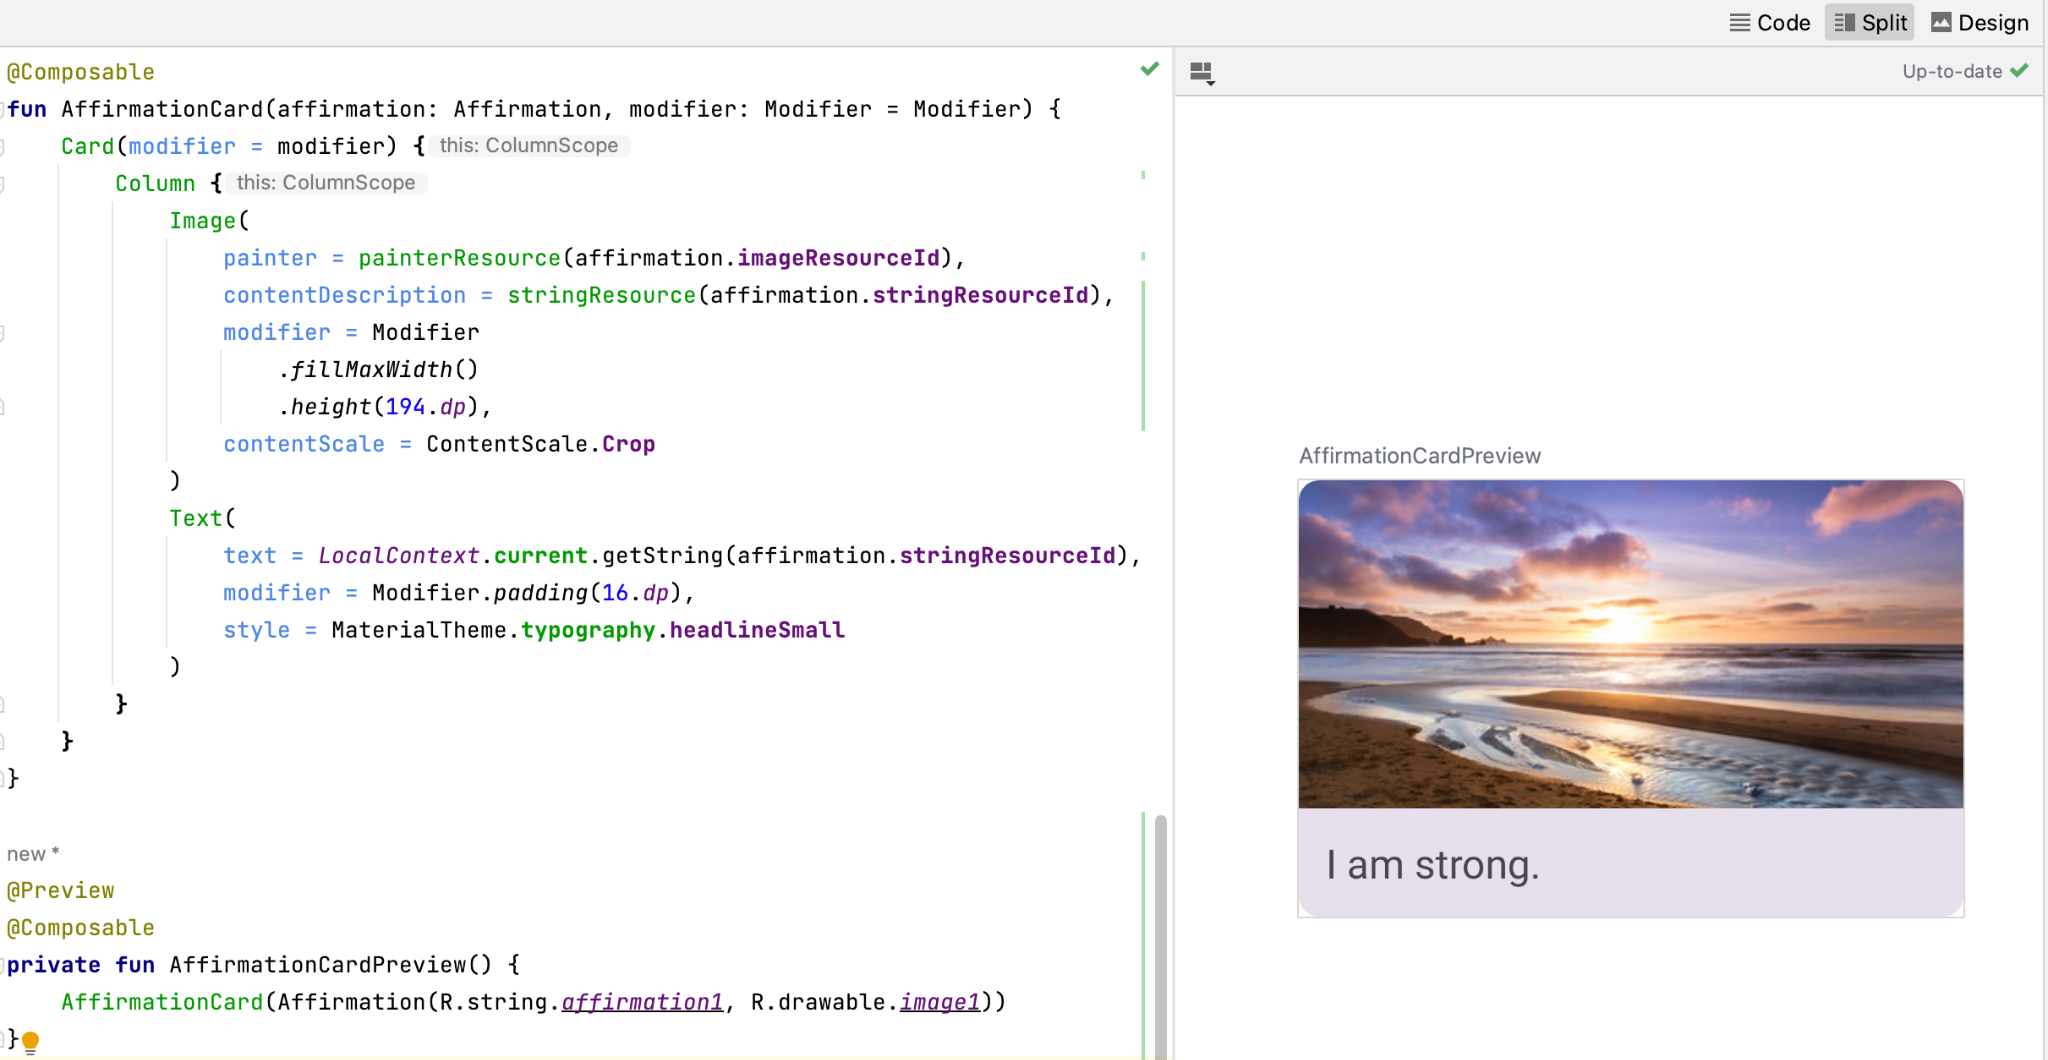The height and width of the screenshot is (1060, 2048).
Task: Collapse the Card block fold marker
Action: pos(3,147)
